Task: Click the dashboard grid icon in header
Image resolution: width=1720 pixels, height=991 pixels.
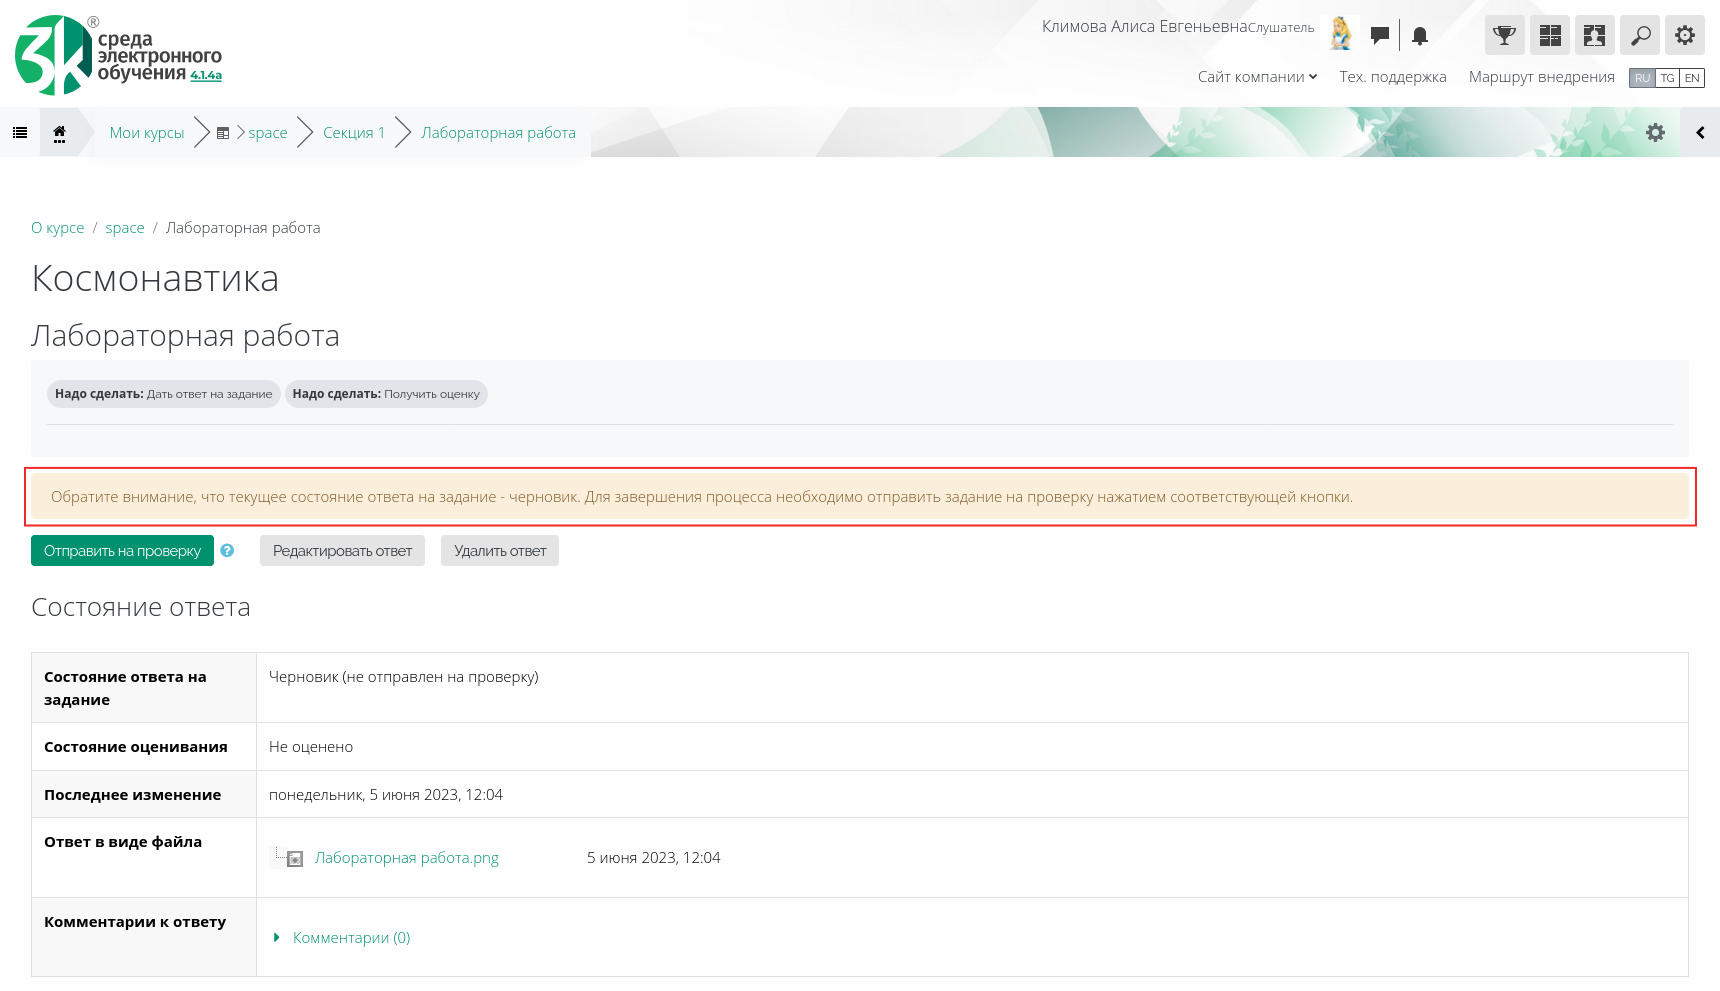Action: coord(1549,36)
